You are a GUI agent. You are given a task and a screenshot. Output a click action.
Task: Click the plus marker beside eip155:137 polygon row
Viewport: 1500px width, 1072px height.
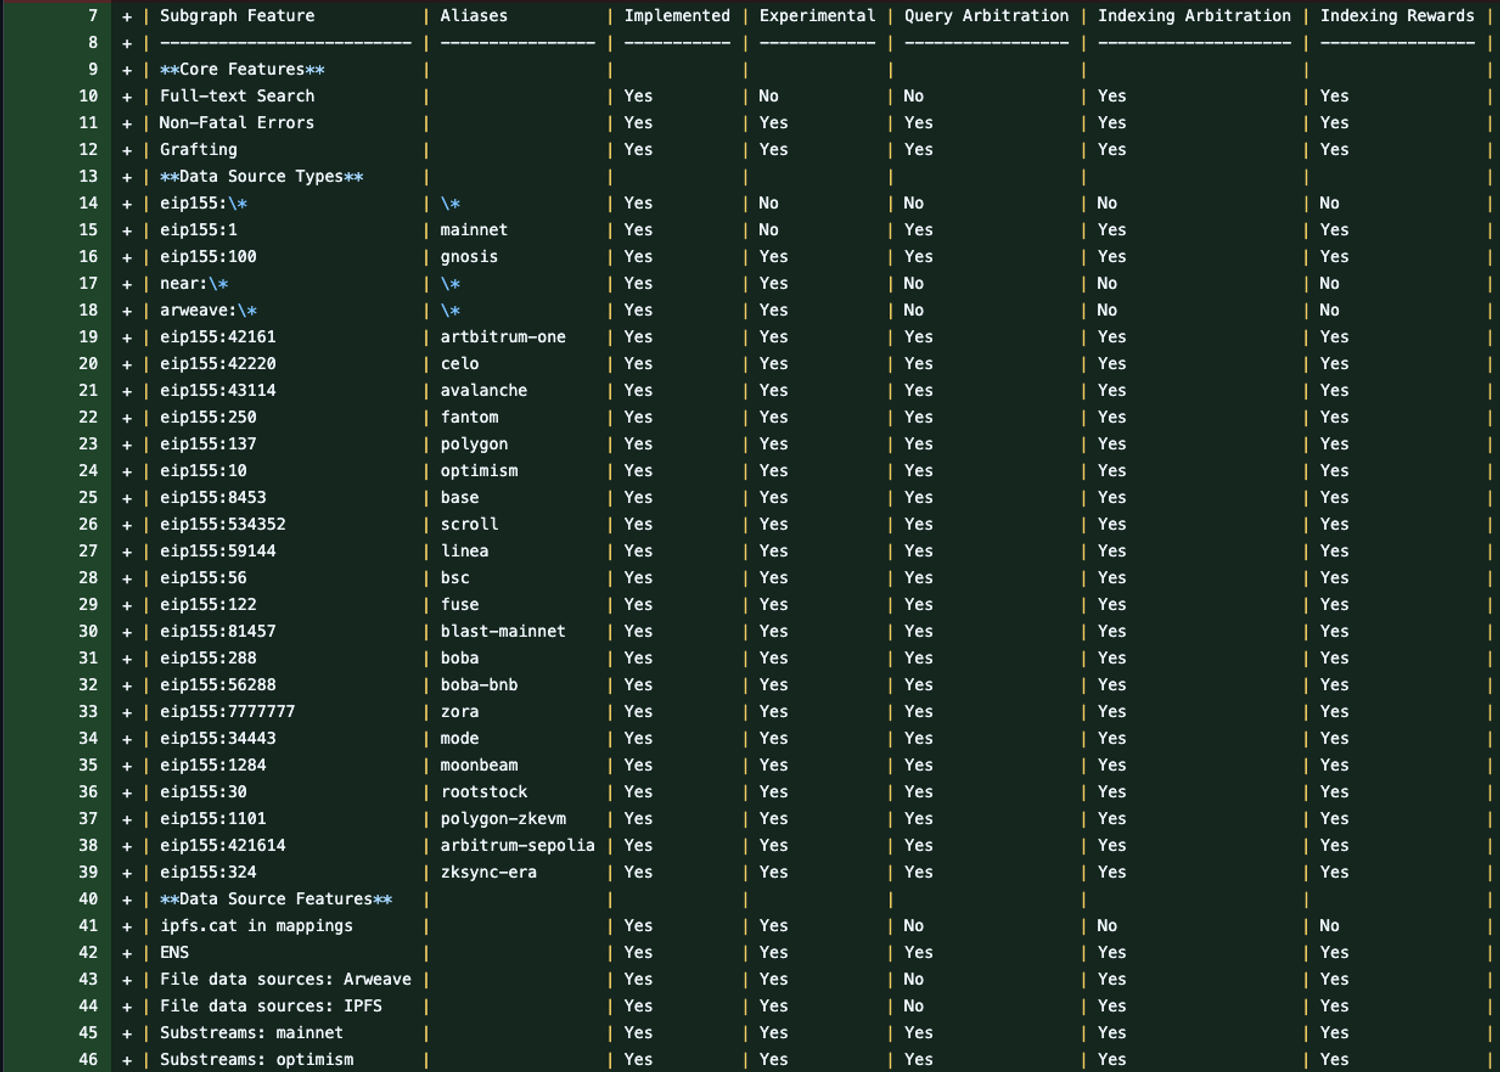click(127, 443)
